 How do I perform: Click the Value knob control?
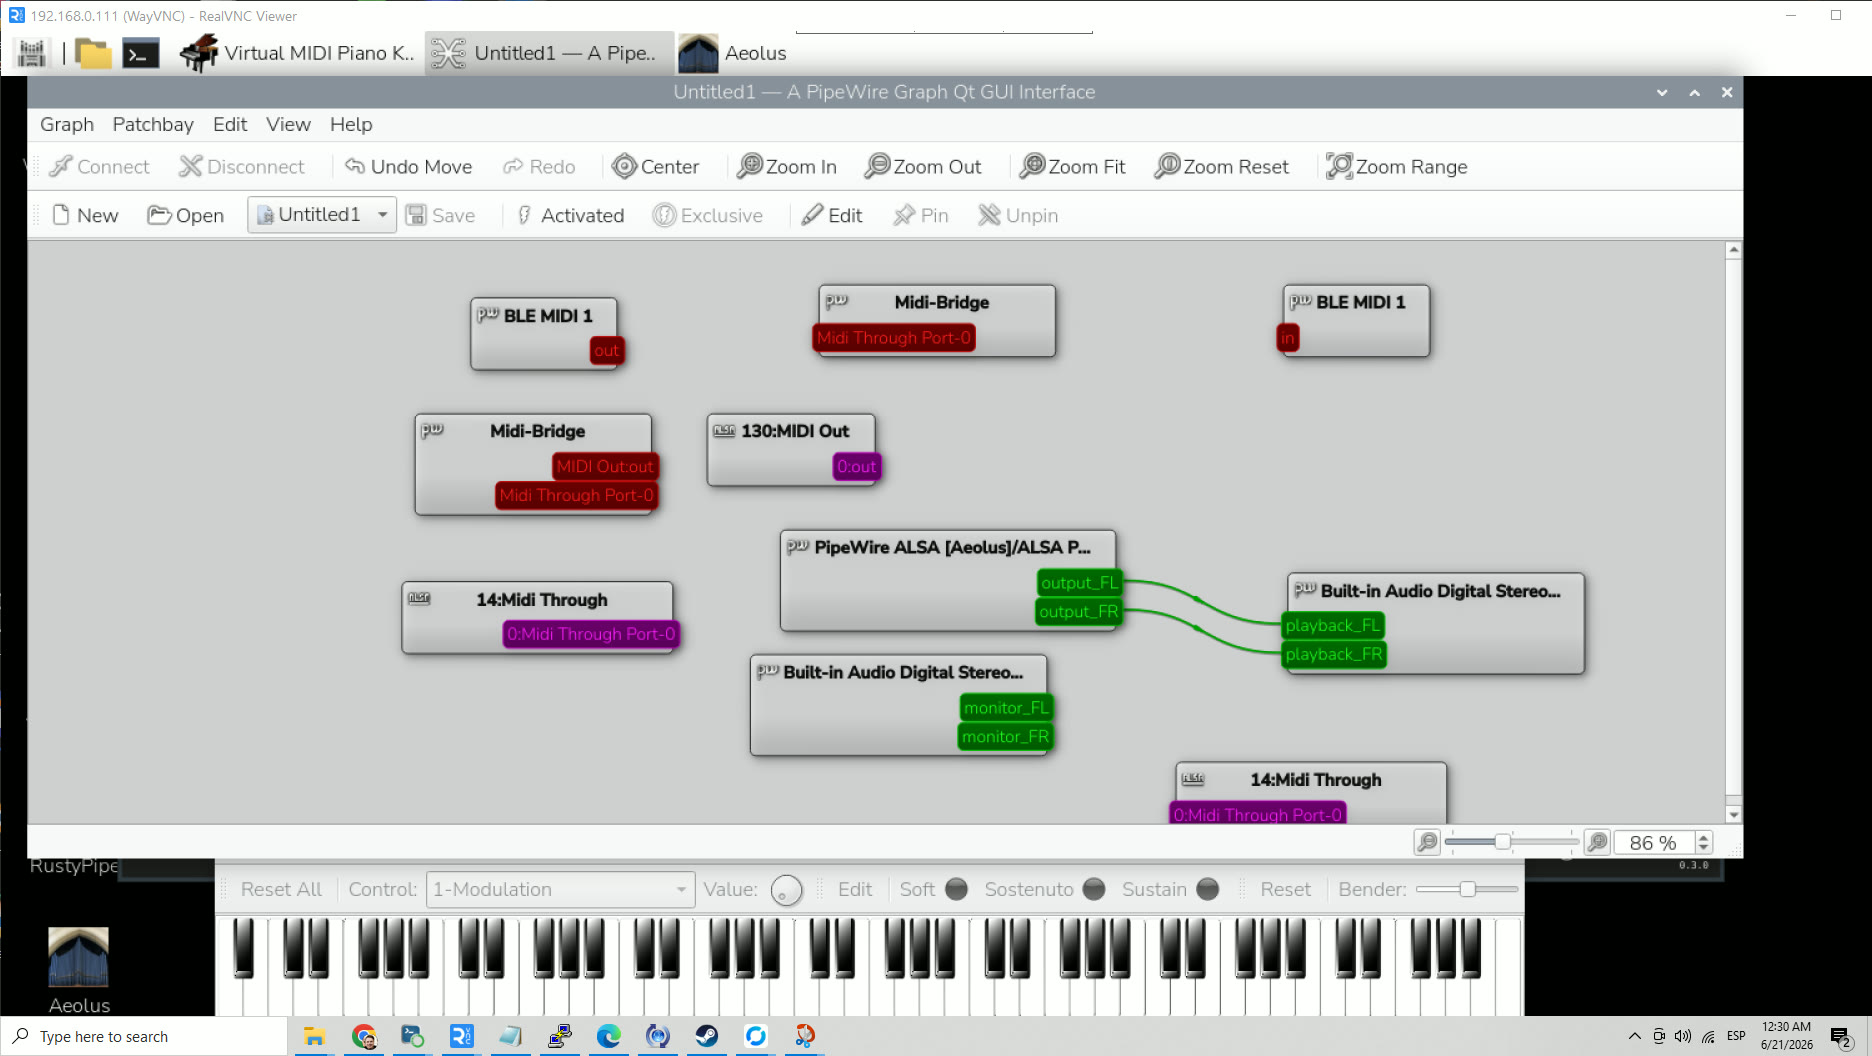pos(787,890)
